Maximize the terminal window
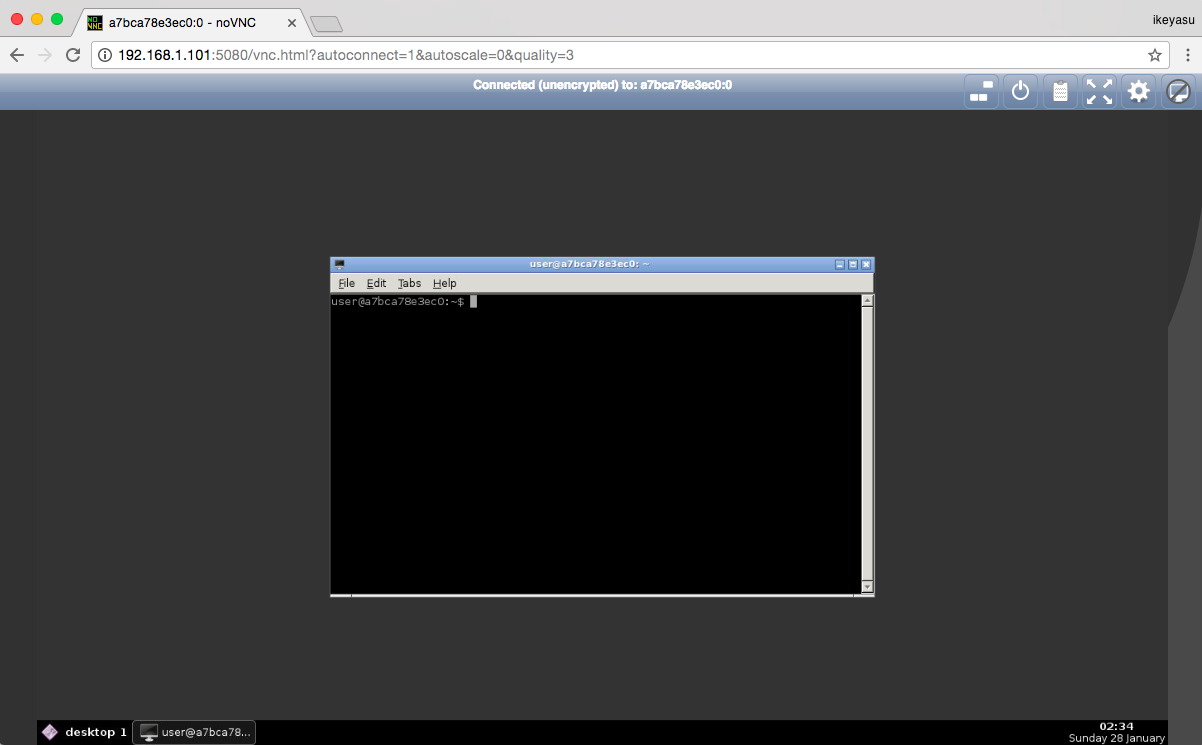1202x745 pixels. 853,265
